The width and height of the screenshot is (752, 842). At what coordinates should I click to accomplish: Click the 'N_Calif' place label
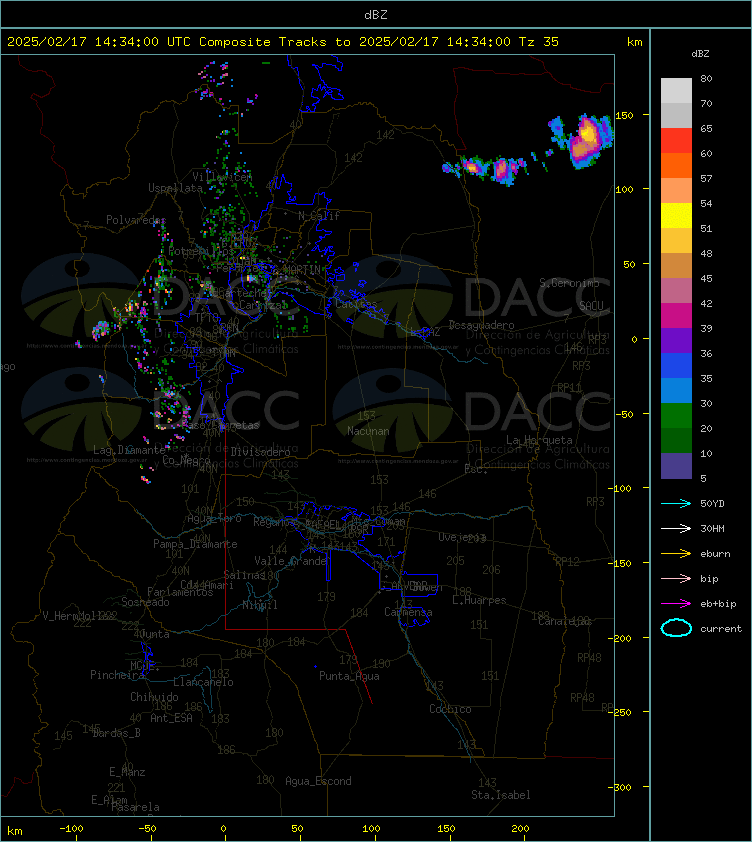[319, 216]
